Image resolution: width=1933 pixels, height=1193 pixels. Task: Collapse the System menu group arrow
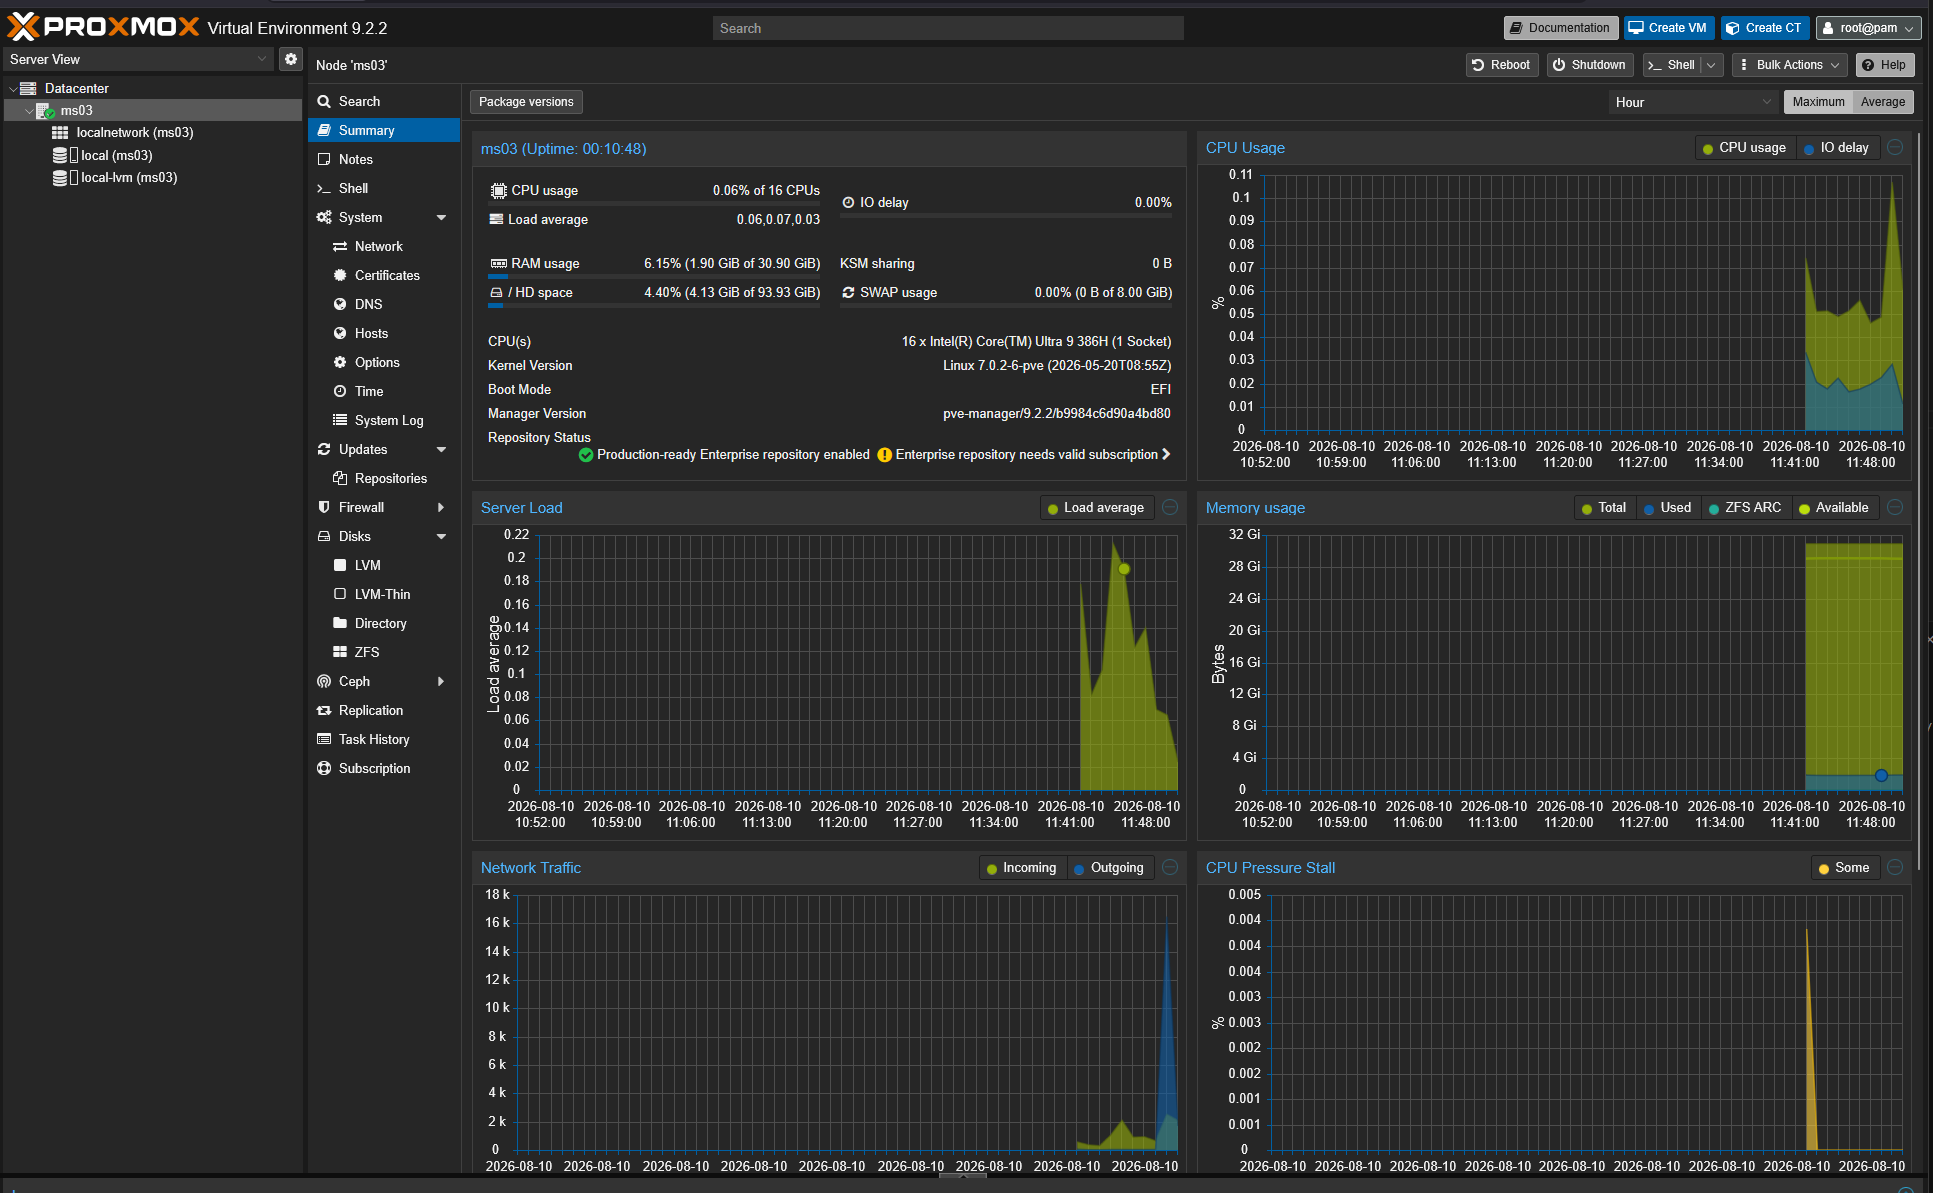pos(441,217)
